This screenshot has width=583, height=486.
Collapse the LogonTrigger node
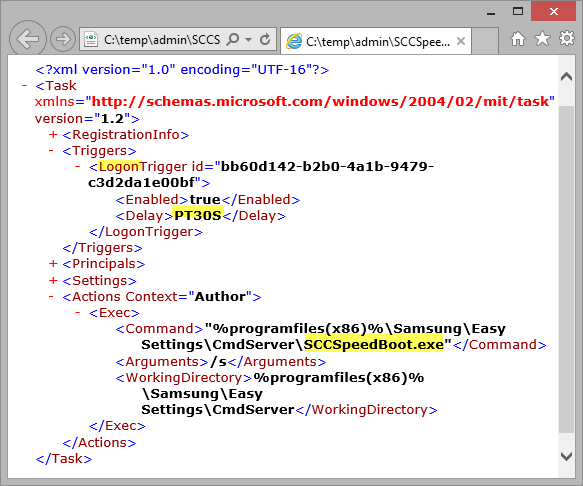coord(78,167)
